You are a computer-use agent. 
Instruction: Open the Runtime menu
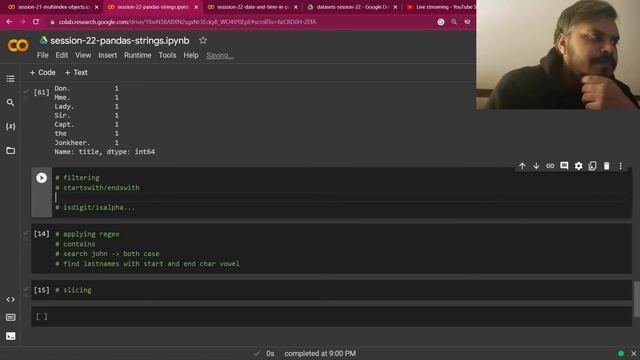[138, 55]
